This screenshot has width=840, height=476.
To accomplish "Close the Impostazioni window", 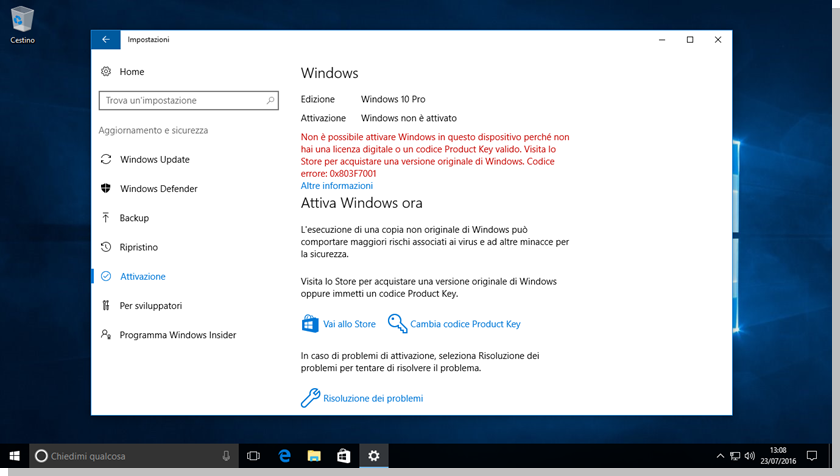I will 718,40.
